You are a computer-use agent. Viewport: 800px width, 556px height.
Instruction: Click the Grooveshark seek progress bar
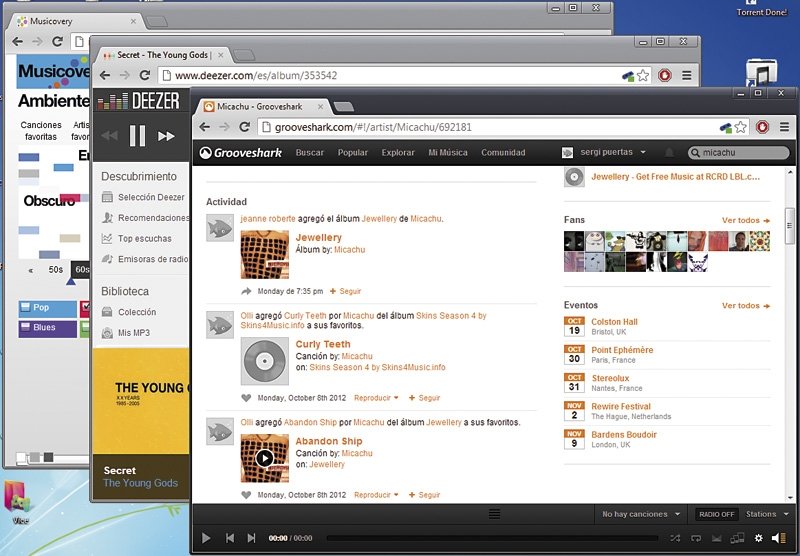[x=492, y=538]
